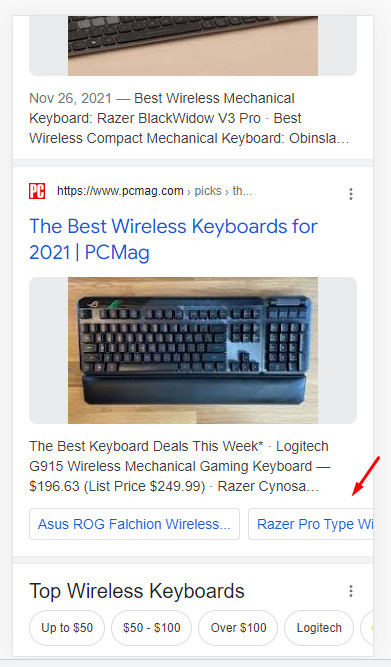Click the Best Keyboard Deals This Week snippet
Image resolution: width=391 pixels, height=667 pixels.
click(x=180, y=466)
